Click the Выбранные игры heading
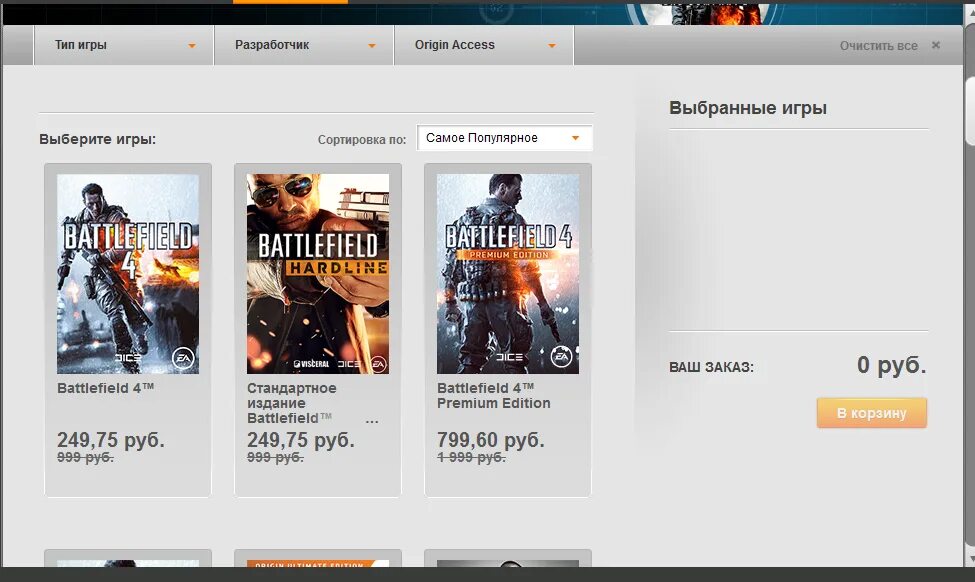Viewport: 975px width, 582px height. pos(748,108)
